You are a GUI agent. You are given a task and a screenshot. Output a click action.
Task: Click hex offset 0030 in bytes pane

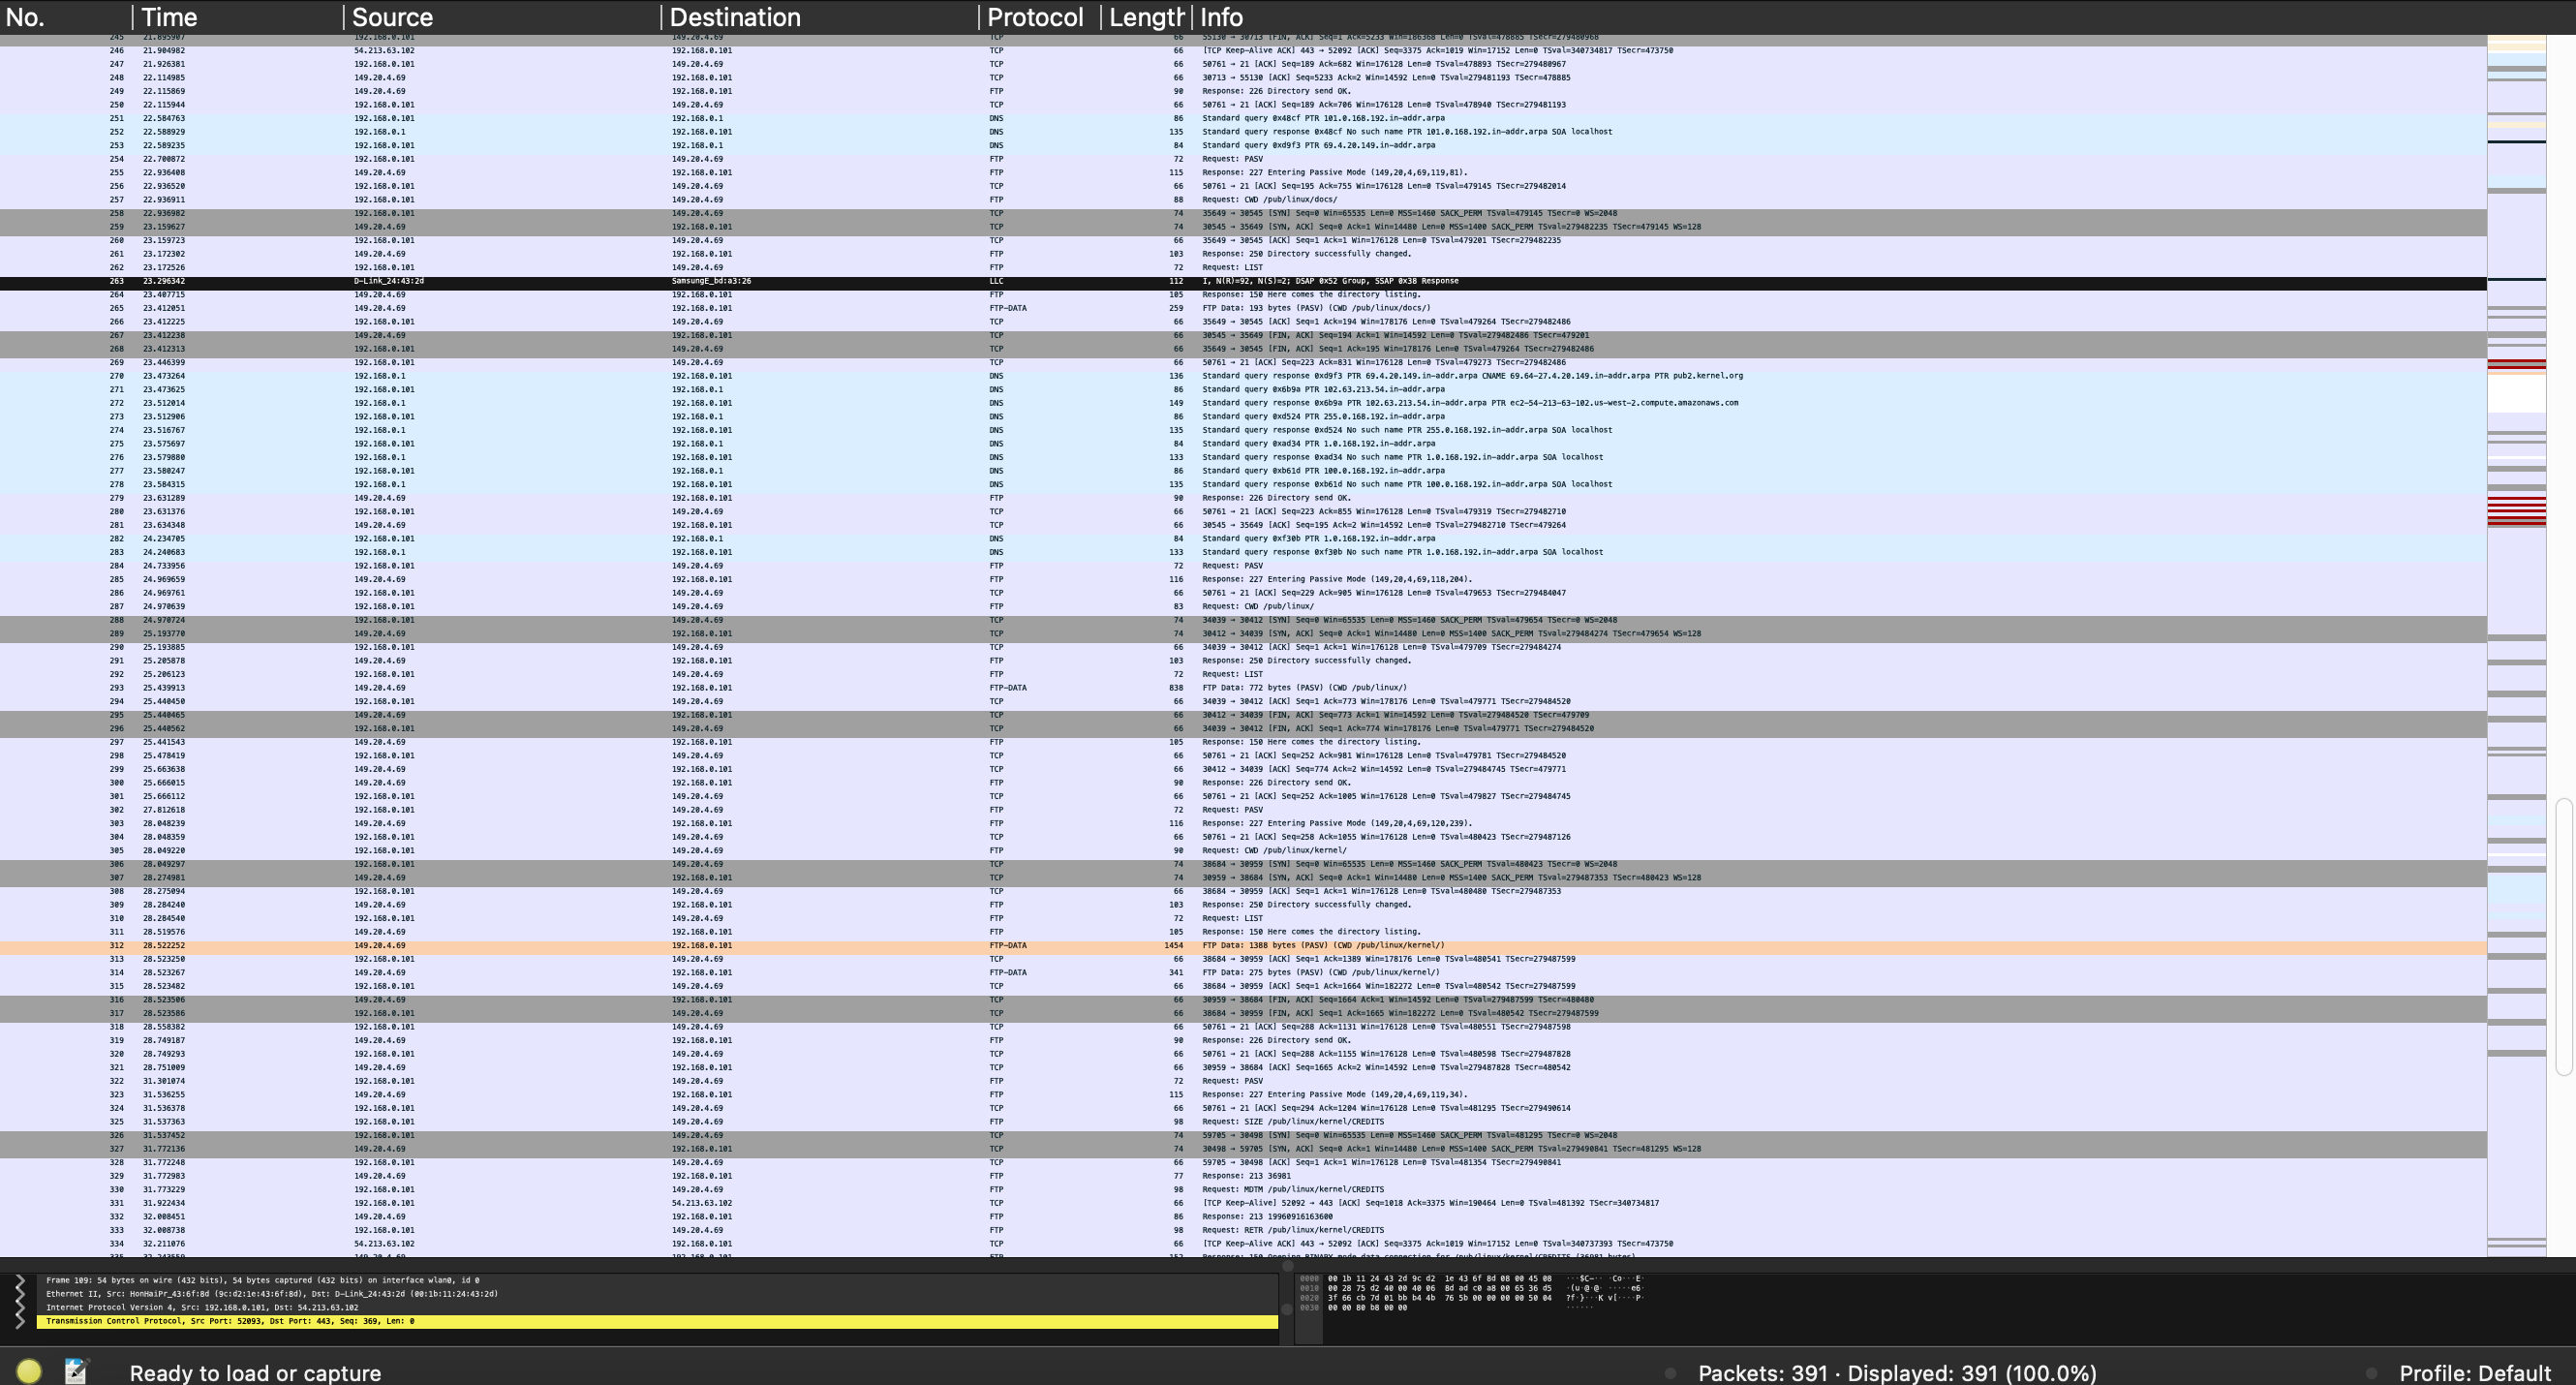point(1308,1307)
